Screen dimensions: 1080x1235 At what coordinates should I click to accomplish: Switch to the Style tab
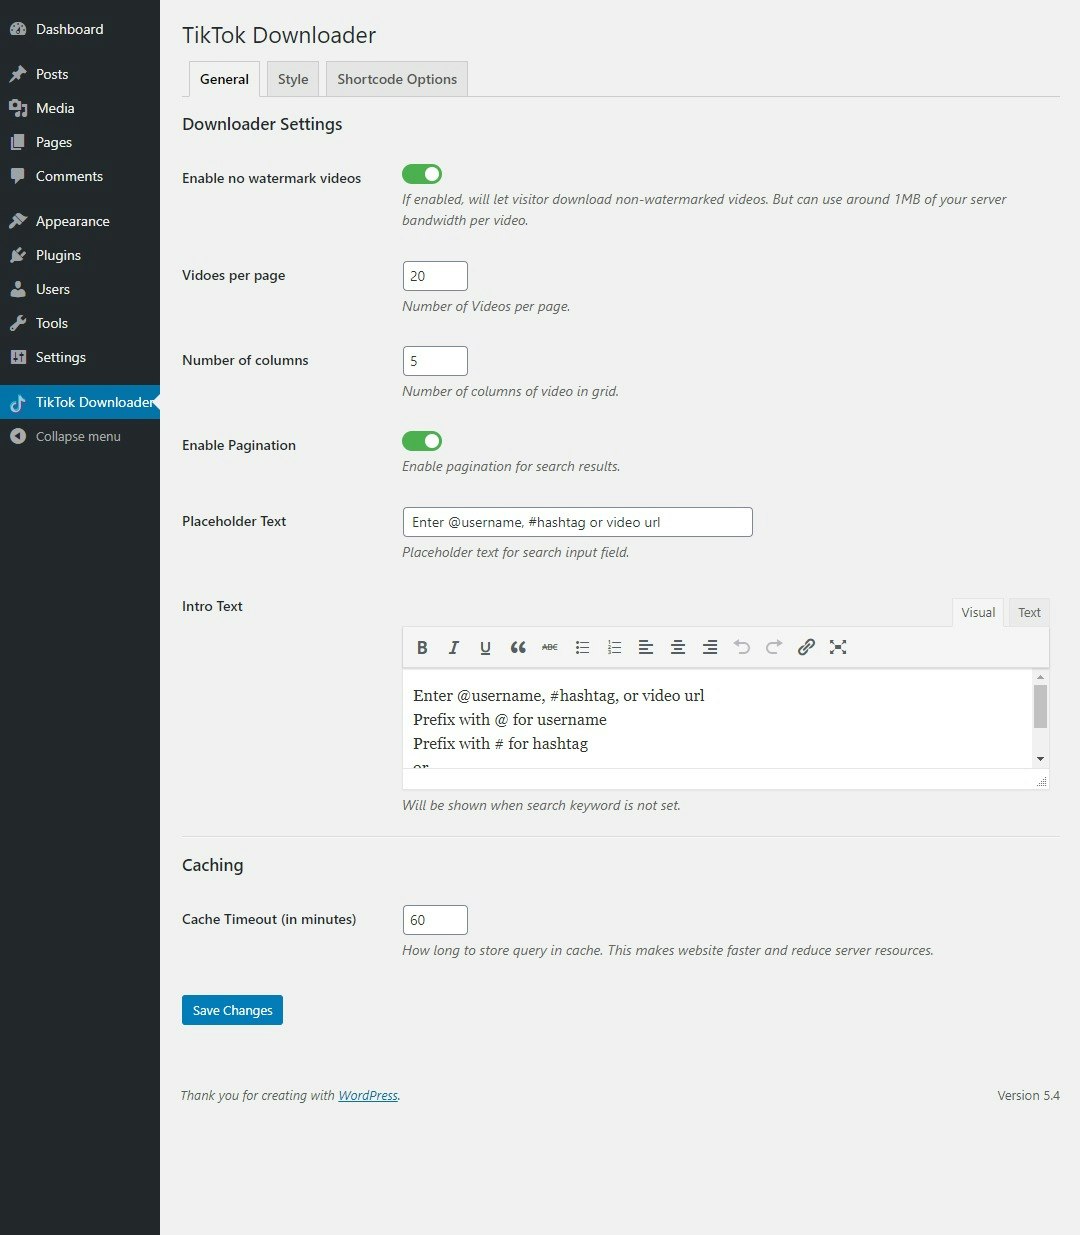293,79
